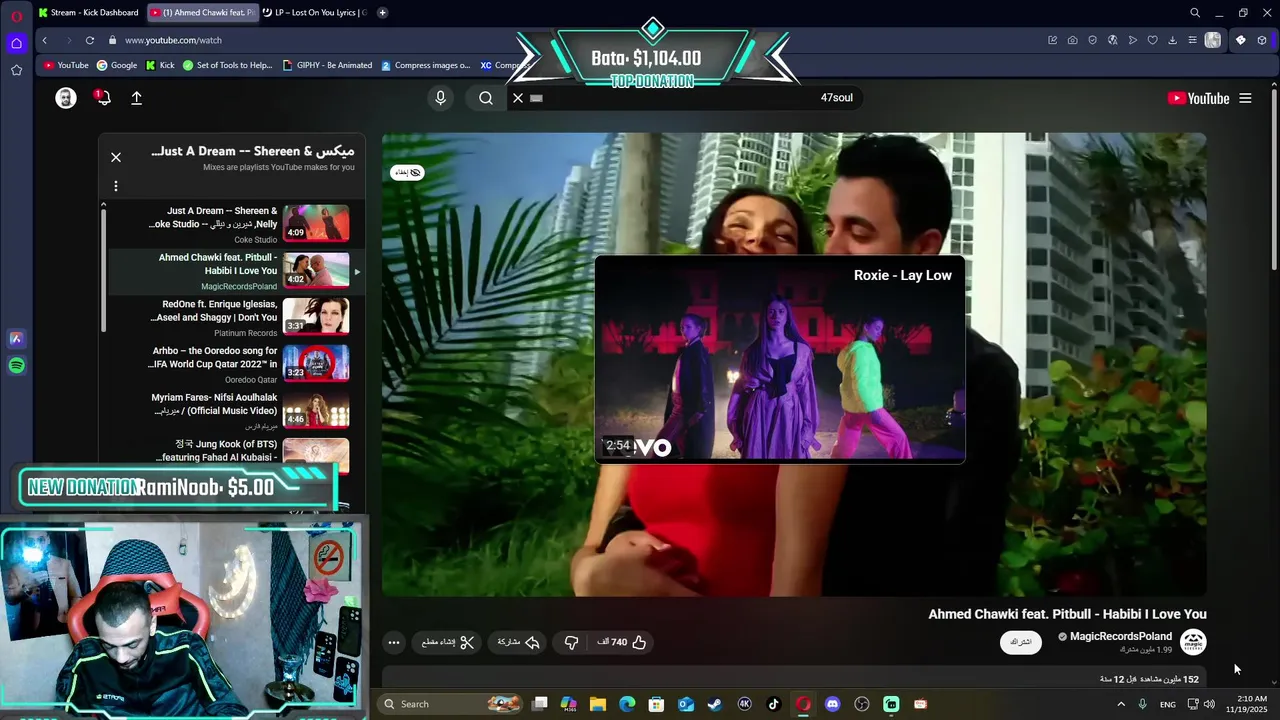Open Opera downloads icon
This screenshot has height=720, width=1280.
pos(1172,40)
